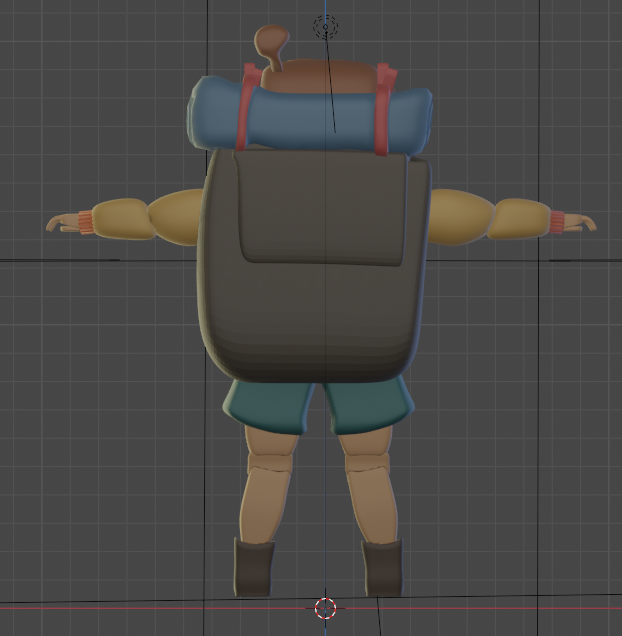This screenshot has width=622, height=636.
Task: Click the red-white 3D cursor at the origin
Action: (x=325, y=608)
